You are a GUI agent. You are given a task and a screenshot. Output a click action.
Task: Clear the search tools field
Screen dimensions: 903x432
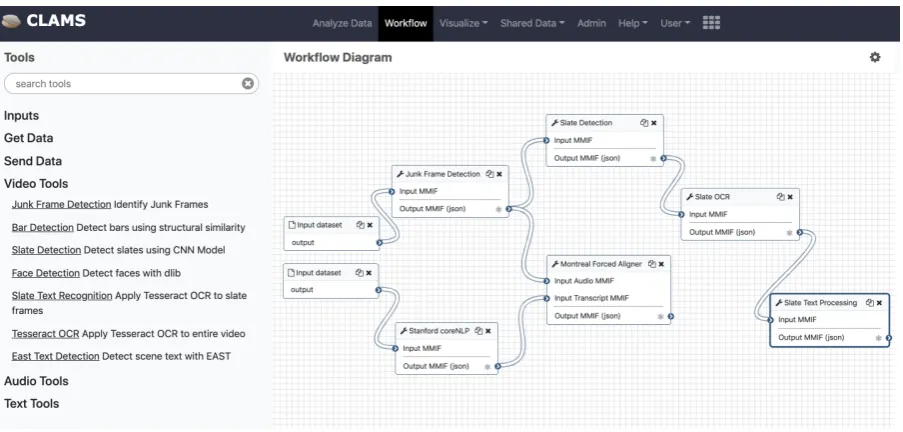[248, 84]
